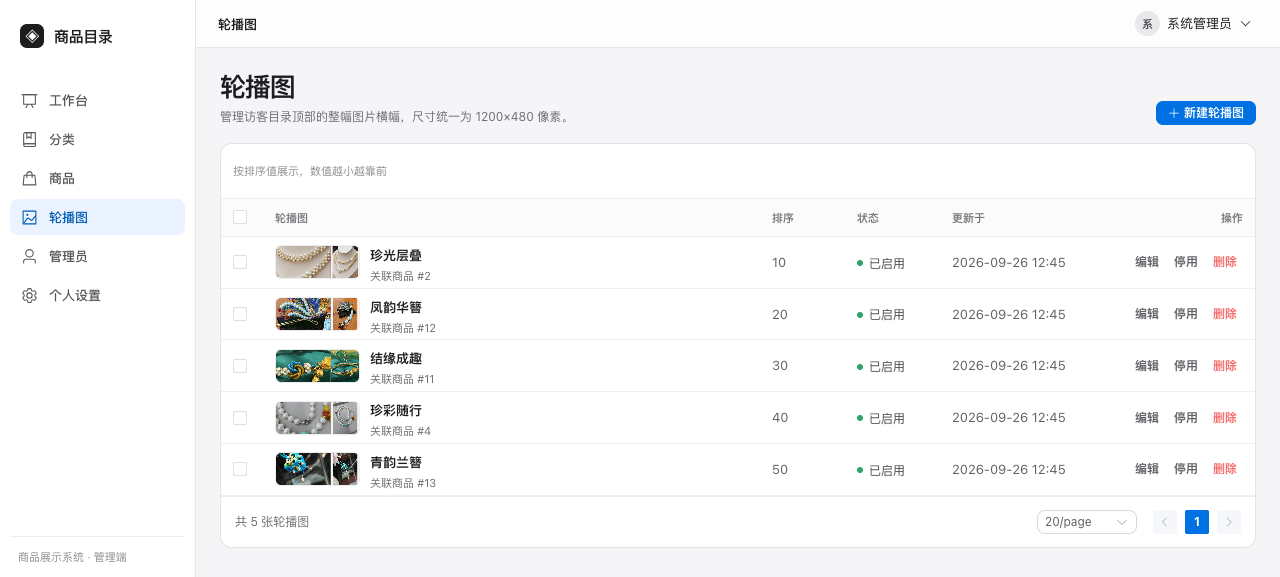Click the 管理员 user icon

point(30,257)
